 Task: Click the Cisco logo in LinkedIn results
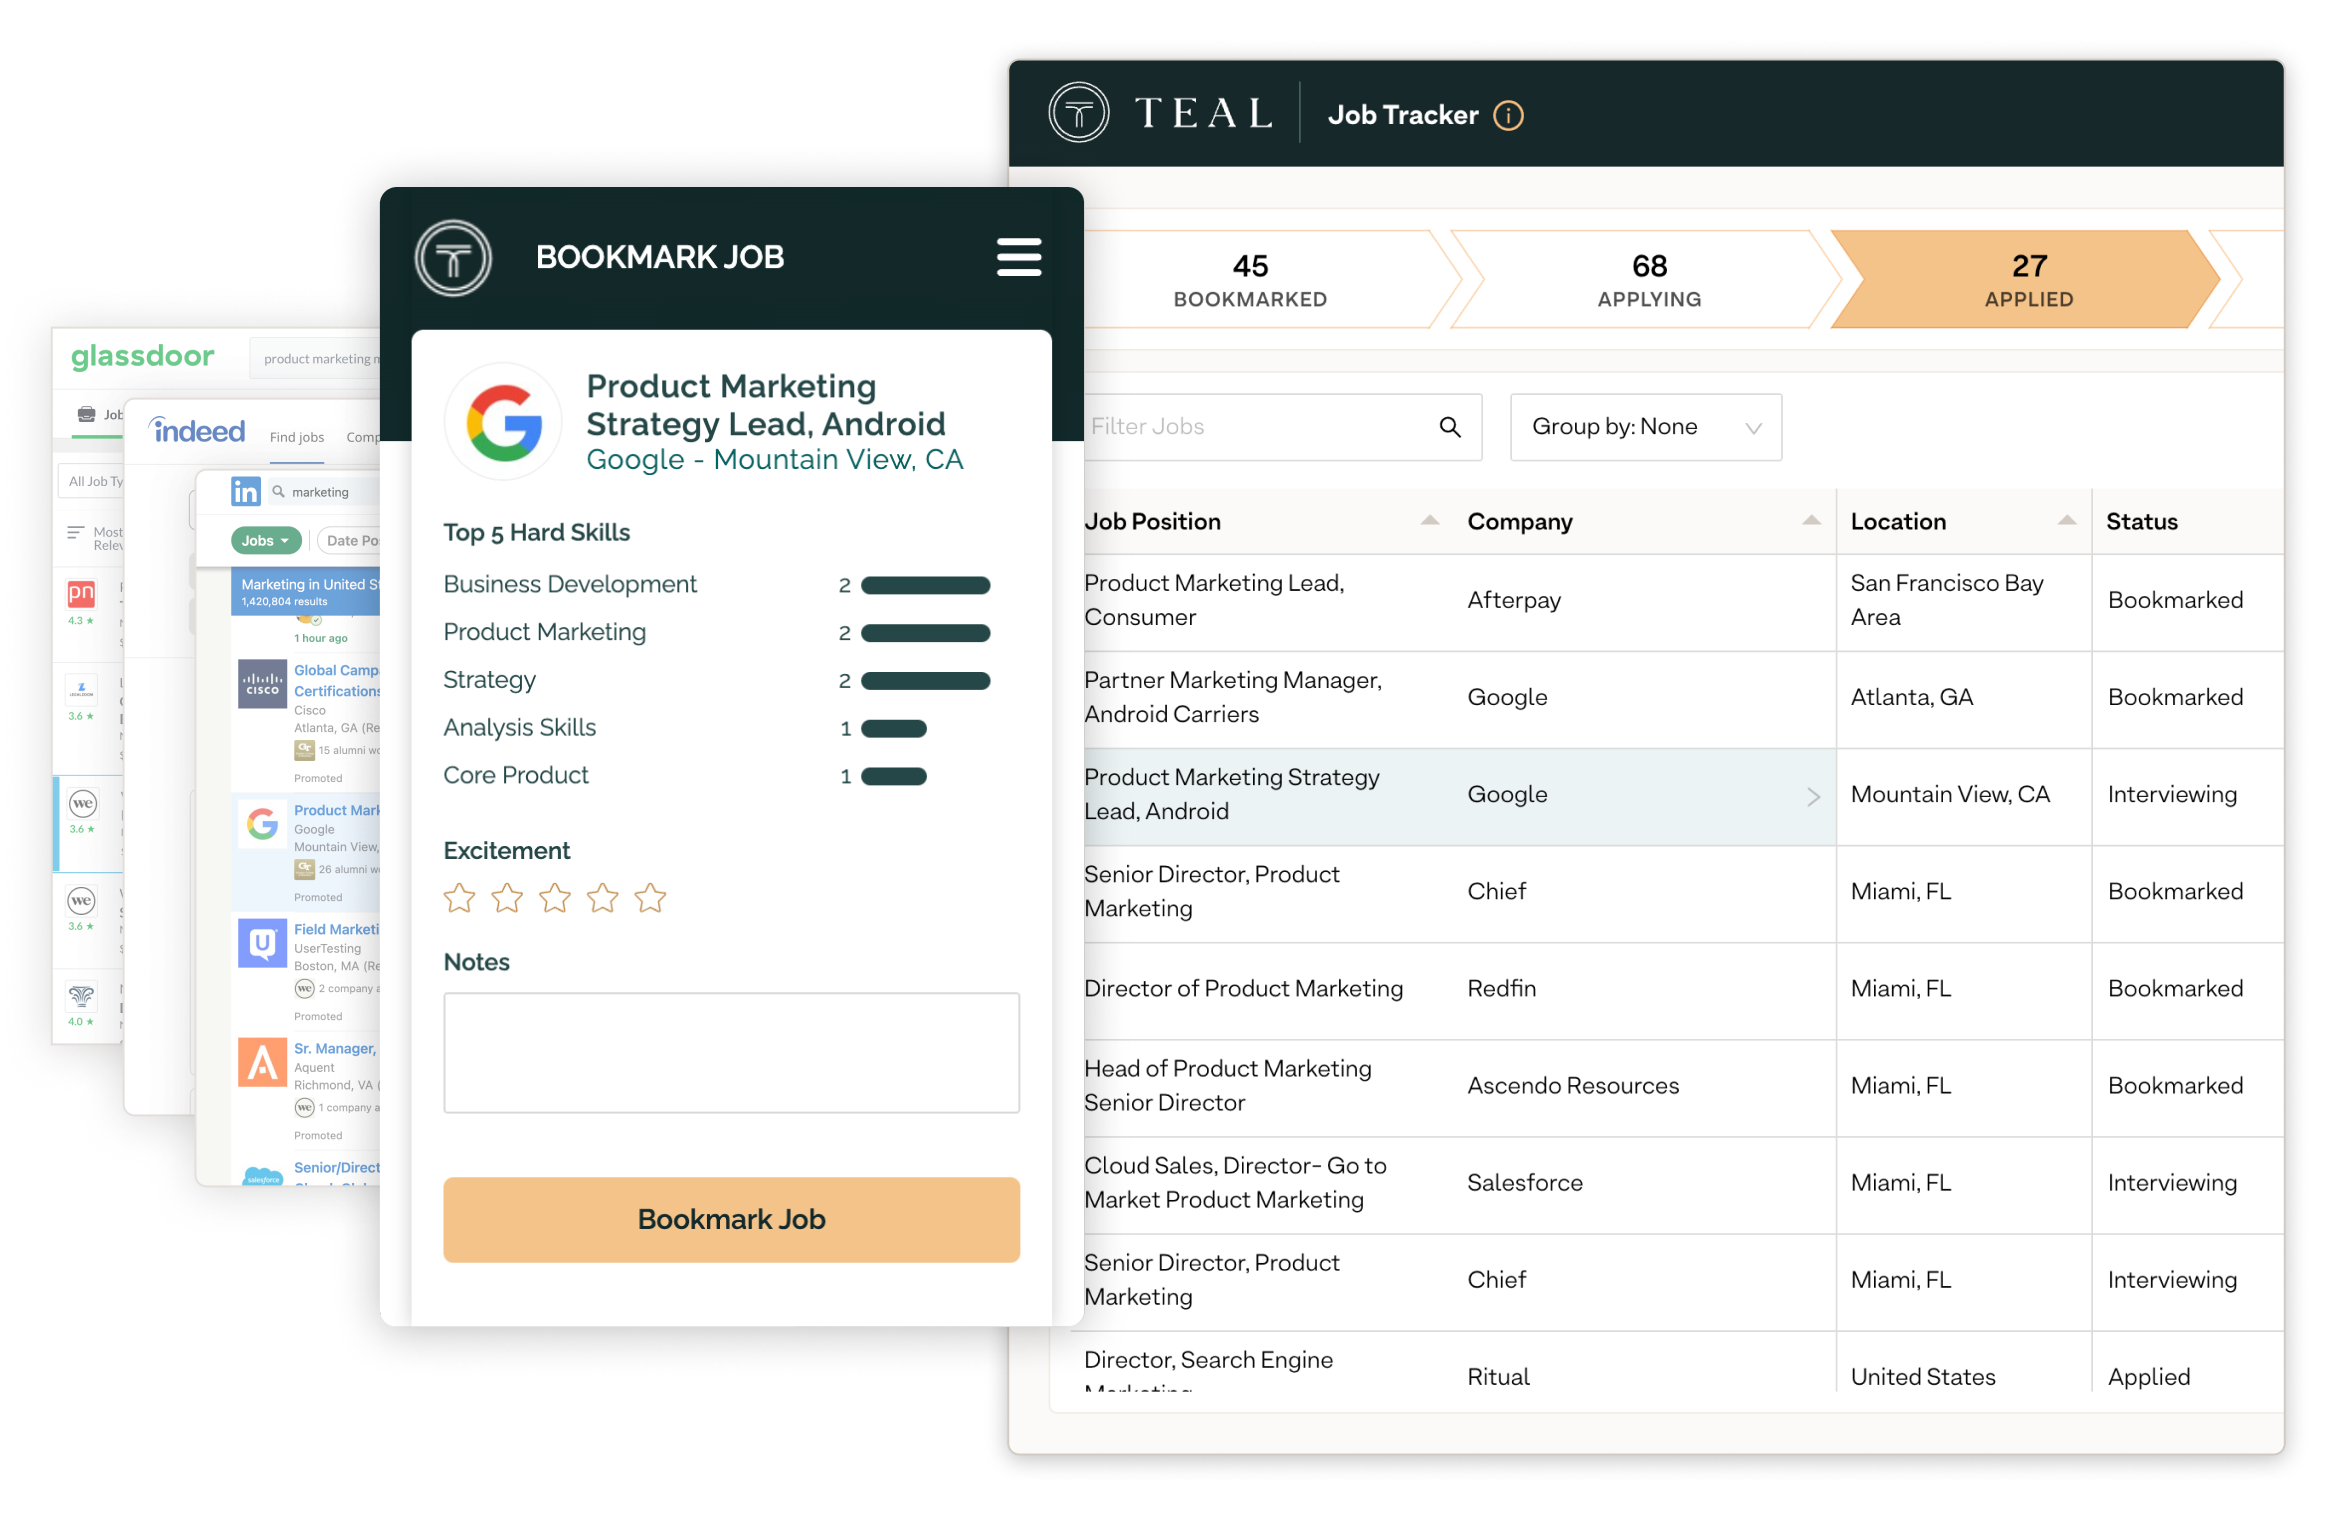(262, 683)
